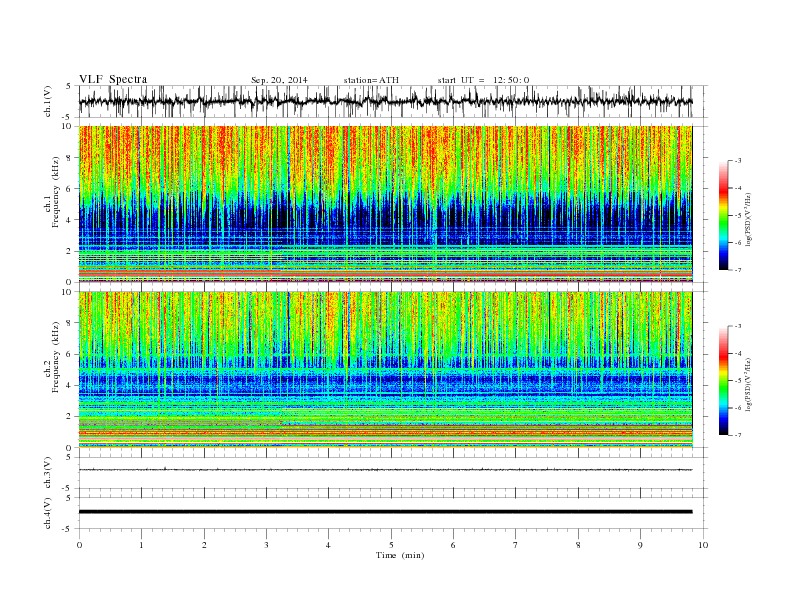Click time axis tick label "3"
The height and width of the screenshot is (612, 792).
(x=266, y=545)
